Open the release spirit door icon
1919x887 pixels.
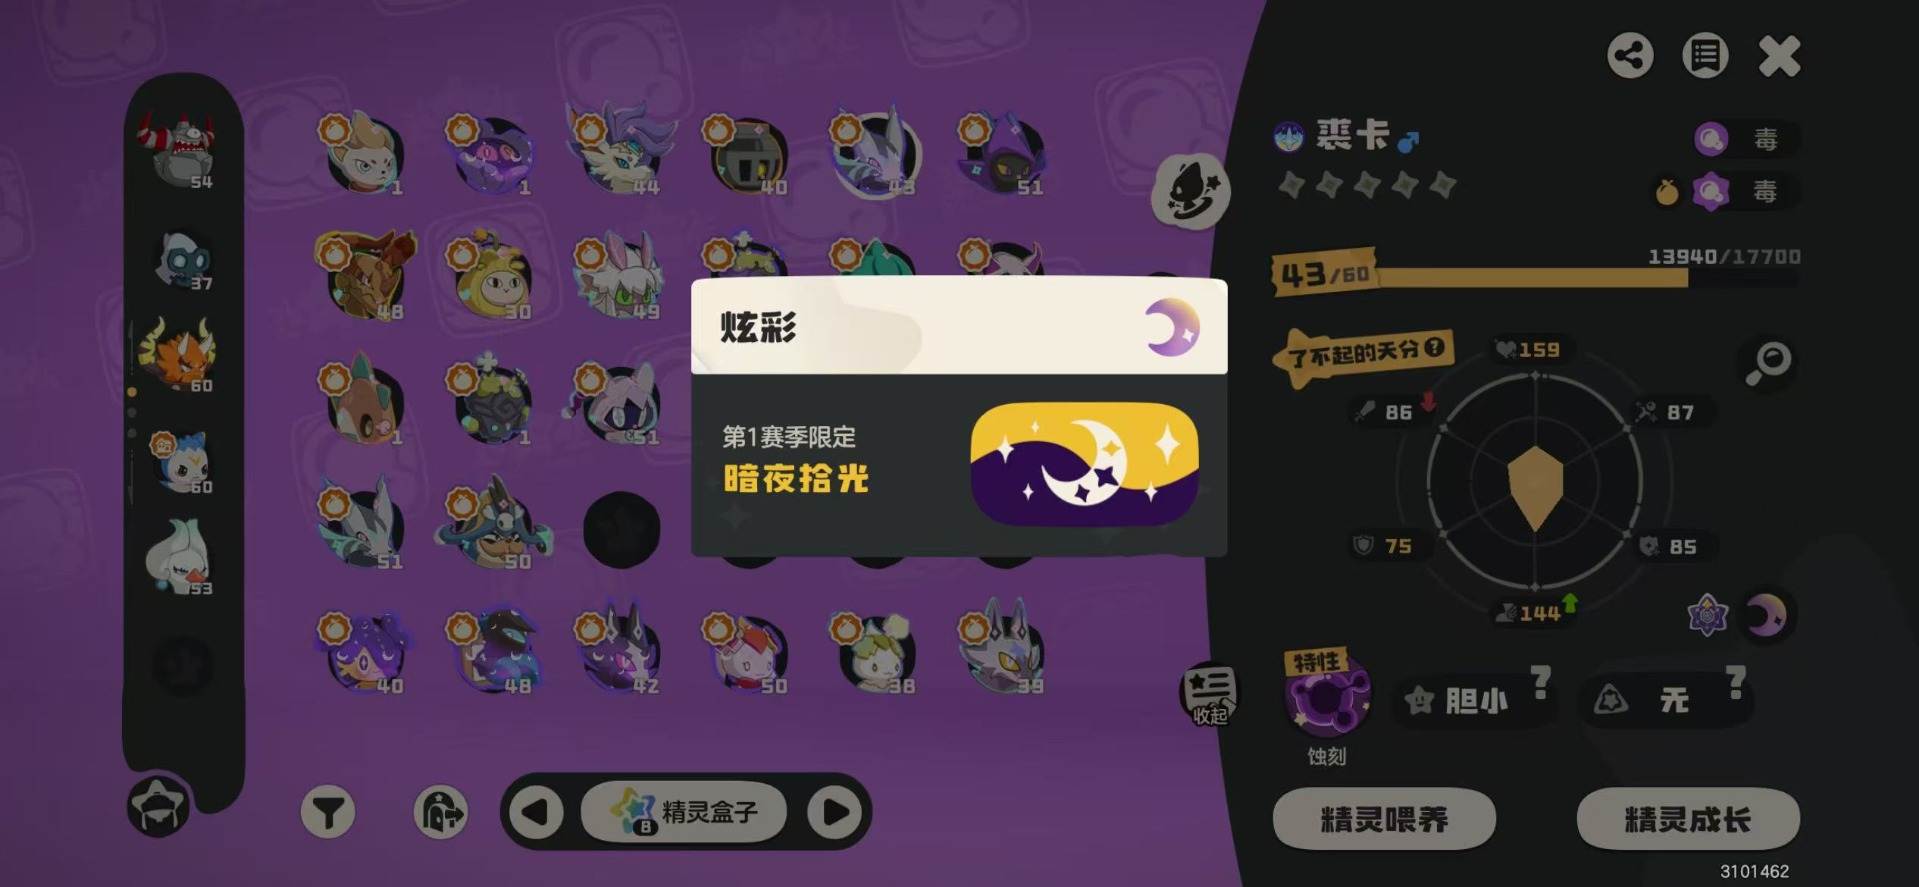[x=440, y=812]
